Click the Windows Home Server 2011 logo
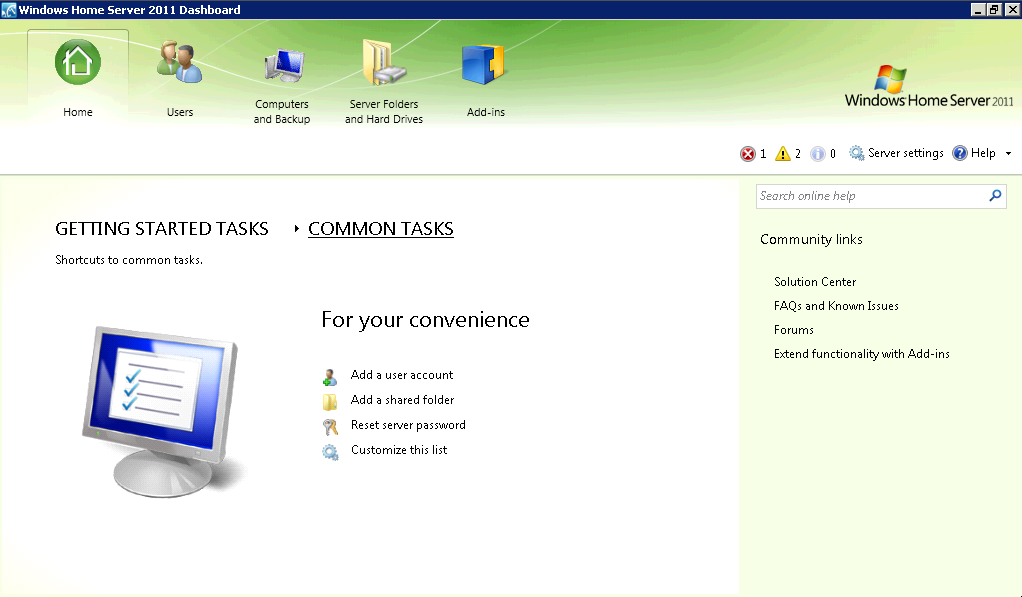 [x=929, y=86]
